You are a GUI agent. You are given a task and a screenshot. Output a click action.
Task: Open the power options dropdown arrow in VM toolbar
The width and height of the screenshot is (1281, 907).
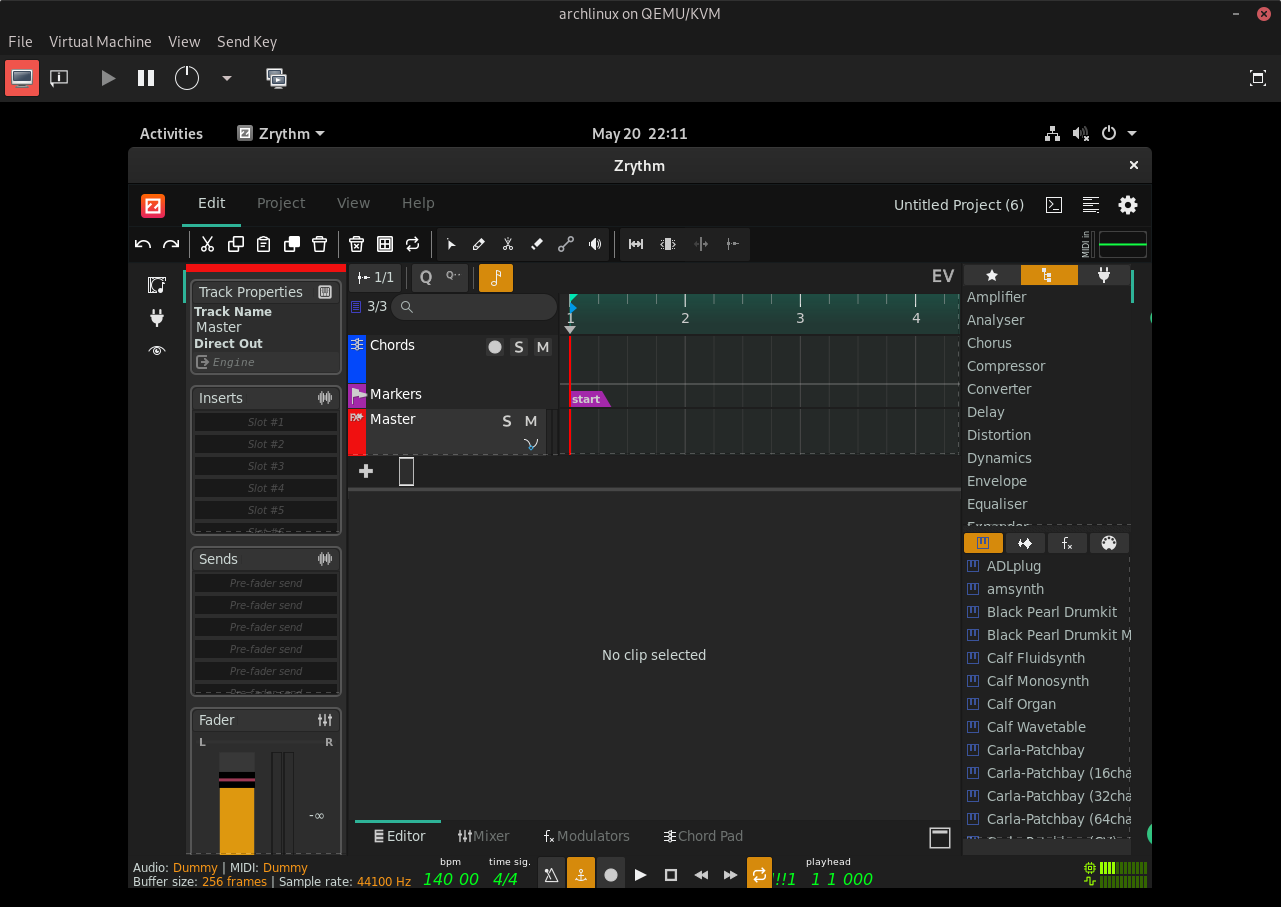coord(227,78)
